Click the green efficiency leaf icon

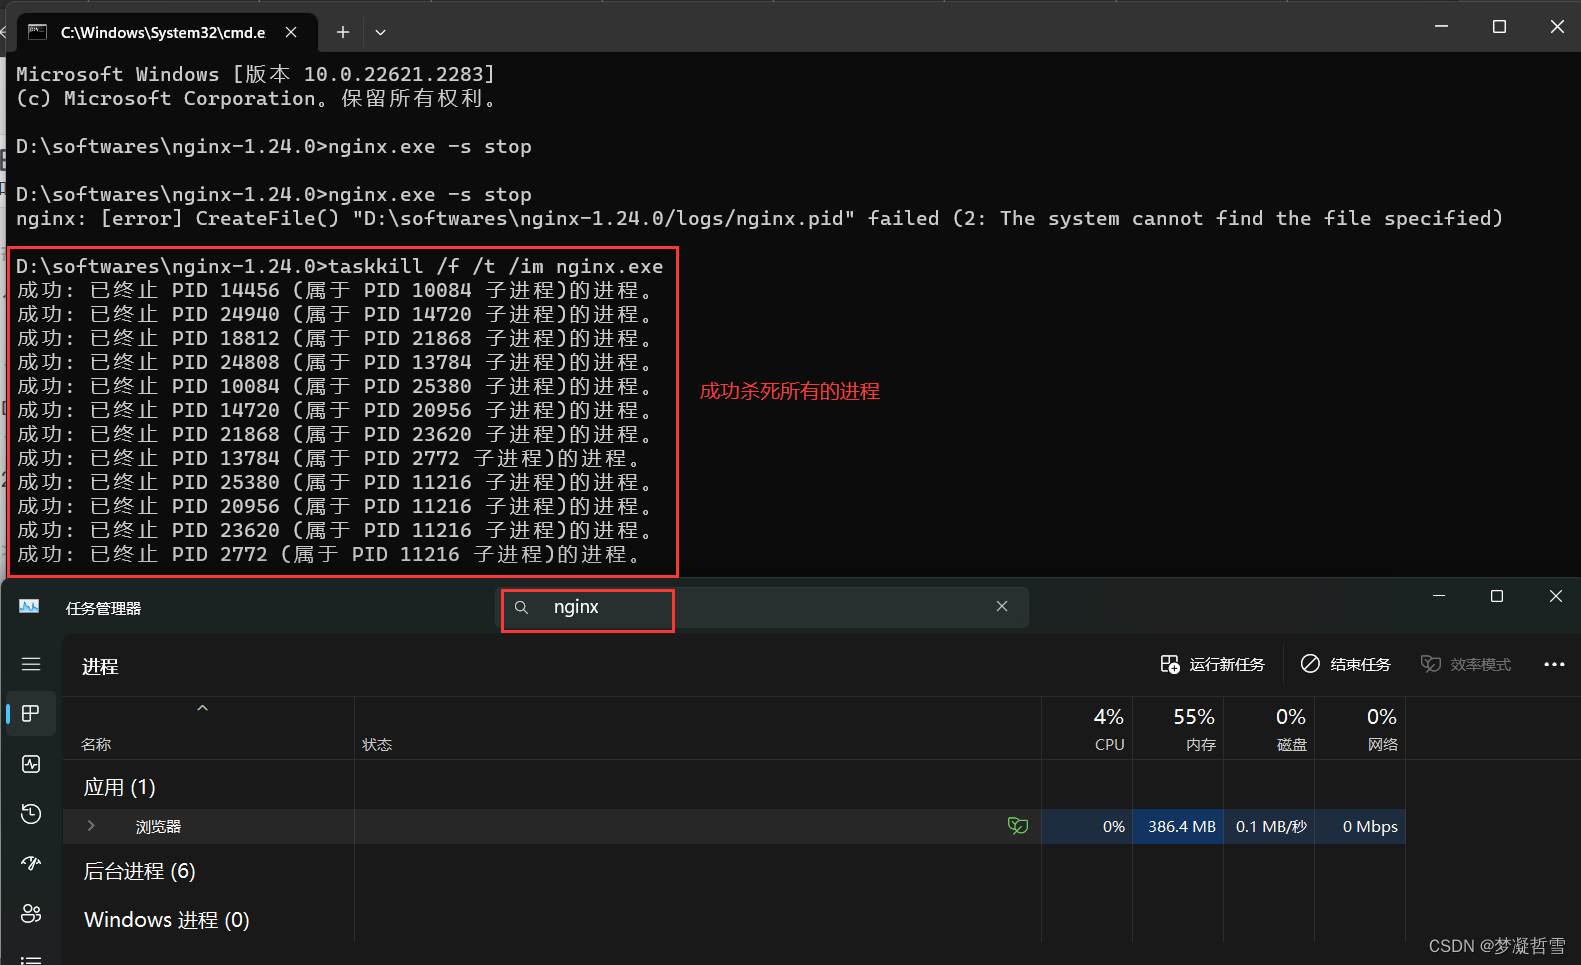tap(1018, 826)
